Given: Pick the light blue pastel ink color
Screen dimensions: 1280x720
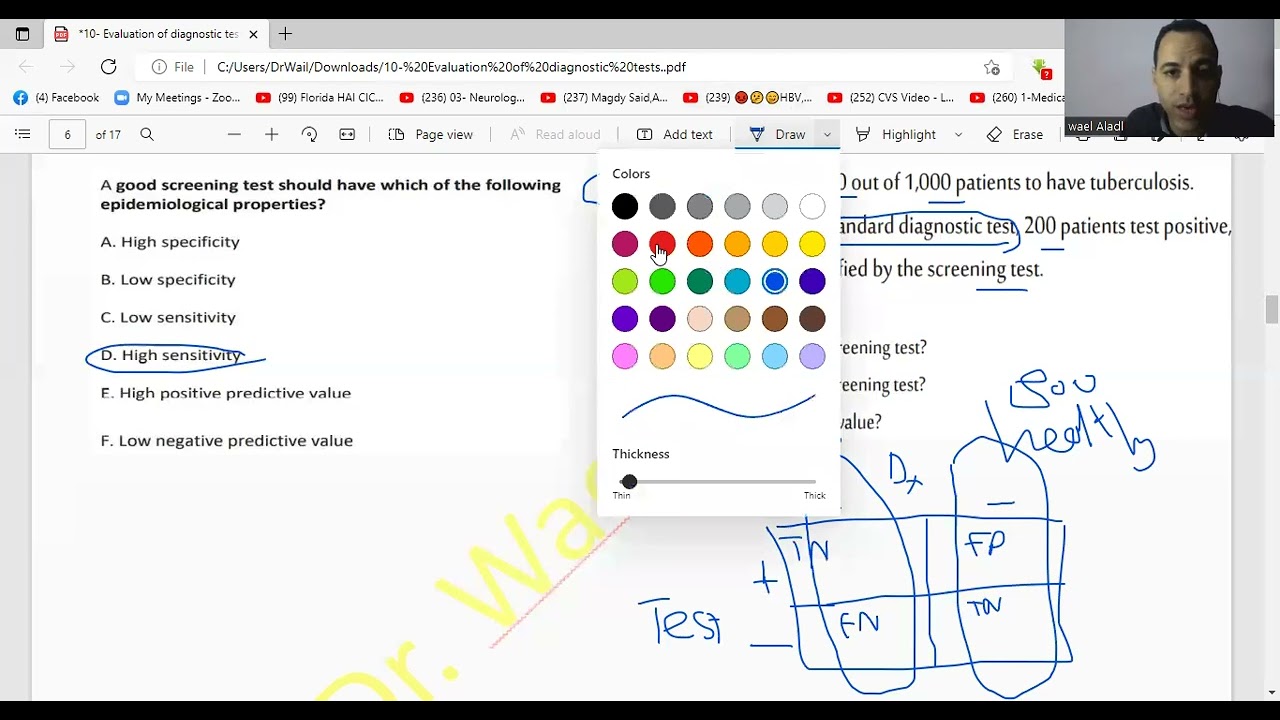Looking at the screenshot, I should (775, 356).
